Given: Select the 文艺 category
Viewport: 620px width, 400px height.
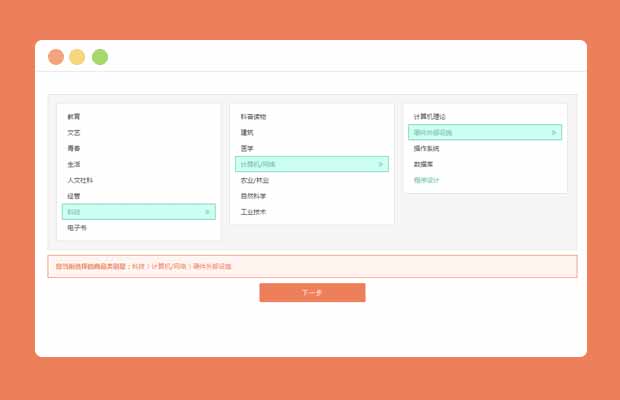Looking at the screenshot, I should [x=74, y=132].
